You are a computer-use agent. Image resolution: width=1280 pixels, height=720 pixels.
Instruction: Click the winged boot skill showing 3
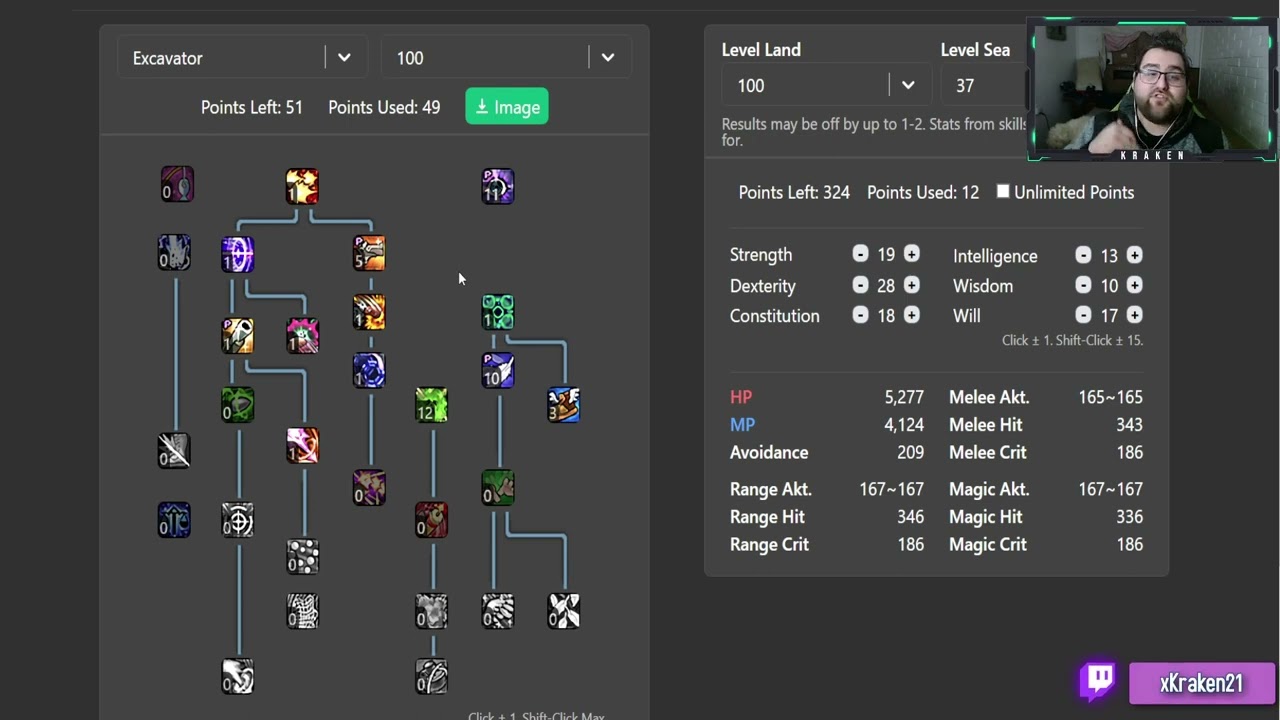pyautogui.click(x=563, y=405)
